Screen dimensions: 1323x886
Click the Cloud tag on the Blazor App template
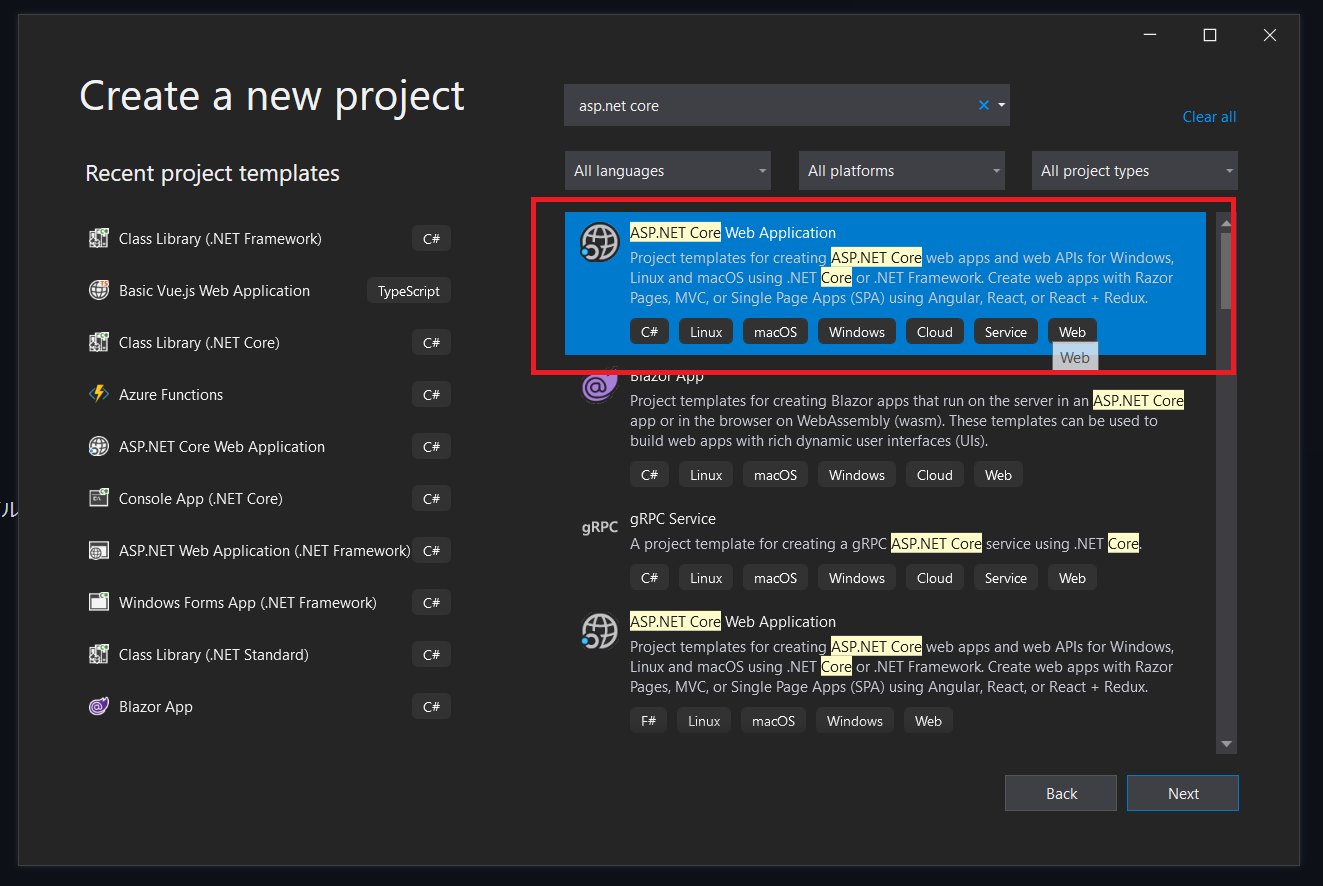pos(935,475)
